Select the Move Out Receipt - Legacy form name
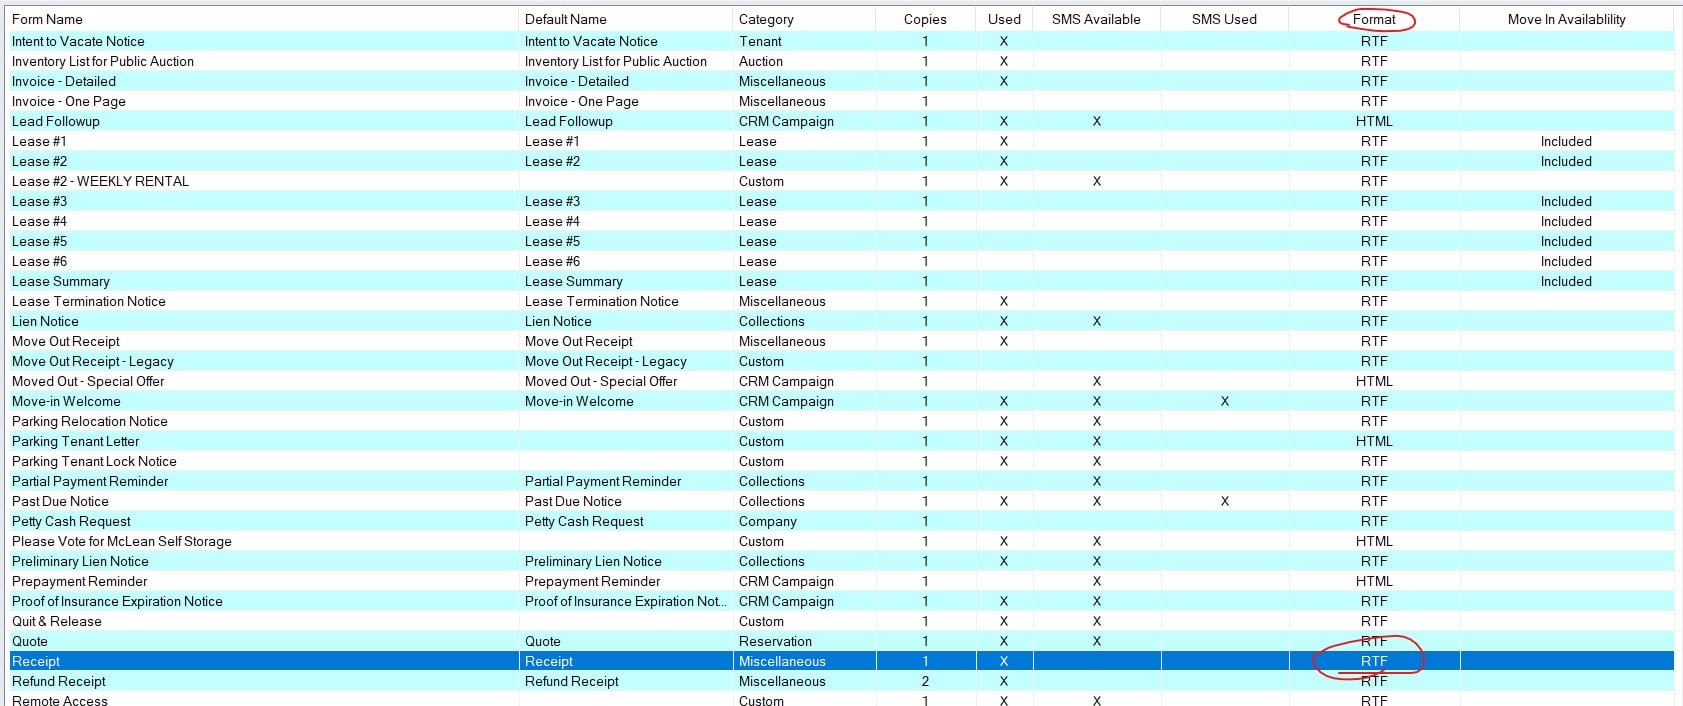This screenshot has width=1683, height=706. pyautogui.click(x=93, y=361)
